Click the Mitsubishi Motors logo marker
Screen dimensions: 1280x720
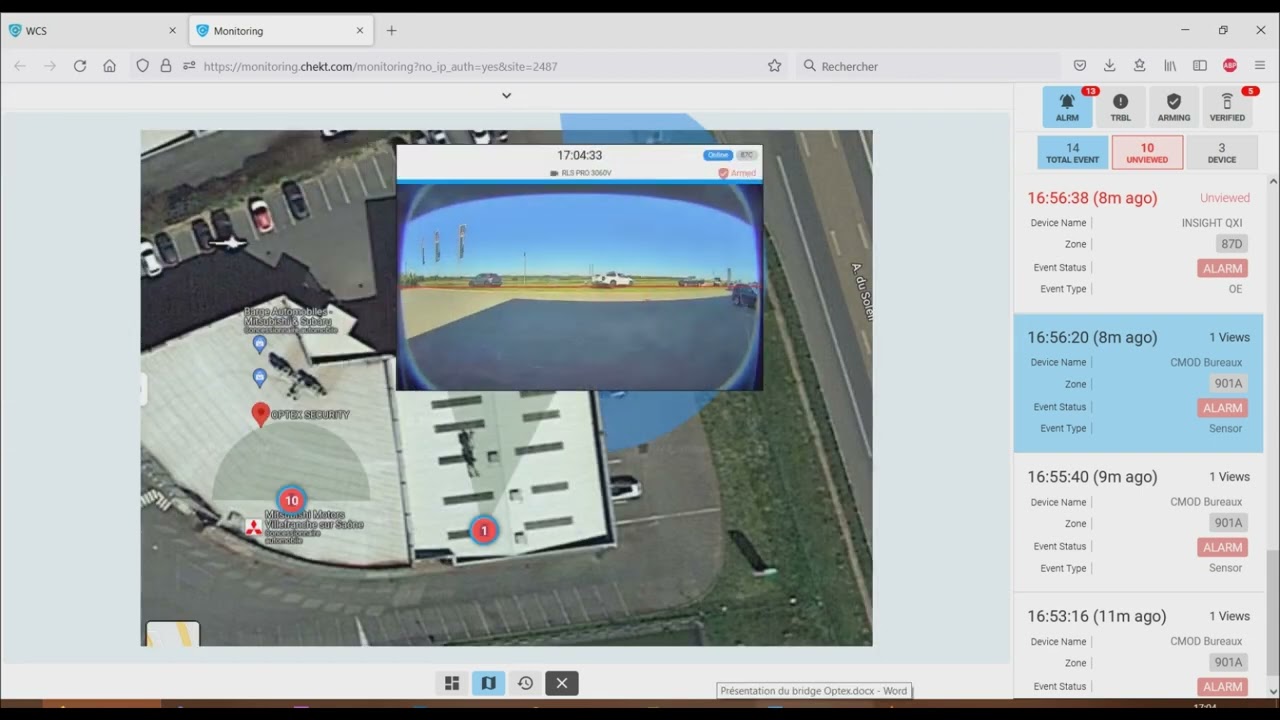point(254,527)
